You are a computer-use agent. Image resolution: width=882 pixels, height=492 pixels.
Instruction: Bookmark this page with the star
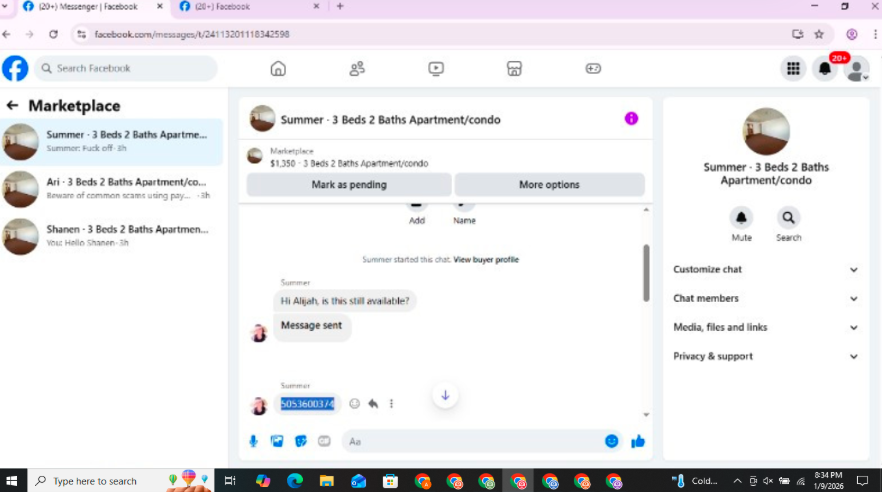click(x=819, y=34)
